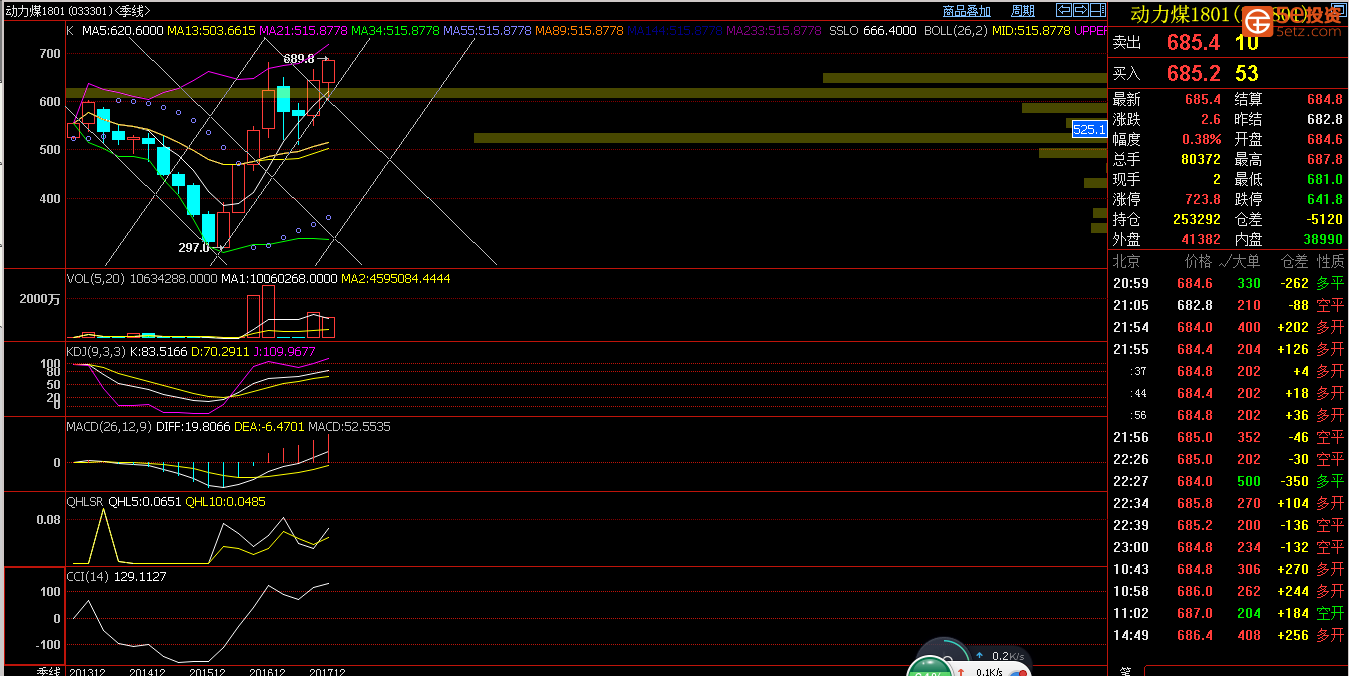Click the KDJ(9,3,3) indicator label
1349x676 pixels.
coord(94,352)
